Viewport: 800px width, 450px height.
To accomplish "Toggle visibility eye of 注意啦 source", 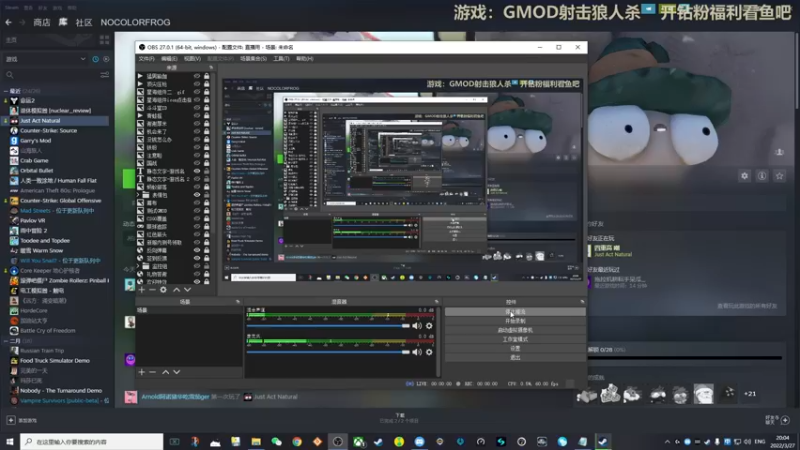I will coord(197,155).
